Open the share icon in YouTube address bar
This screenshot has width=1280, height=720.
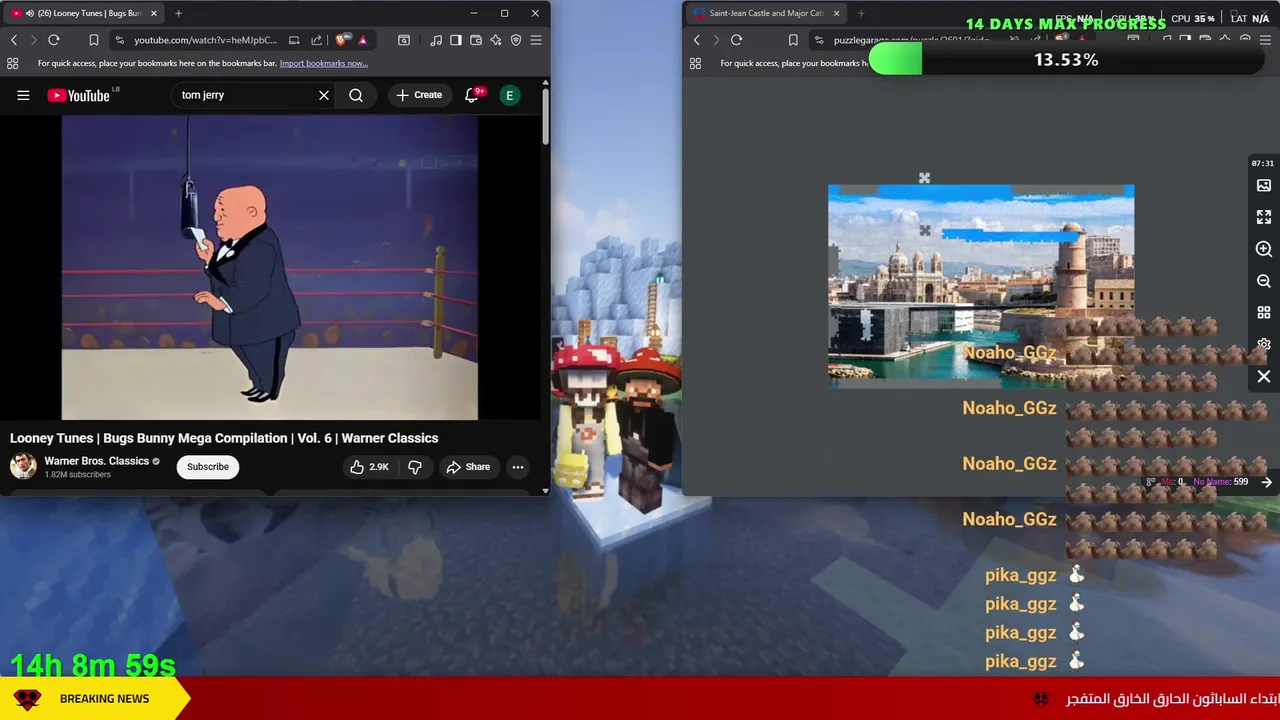click(x=316, y=40)
